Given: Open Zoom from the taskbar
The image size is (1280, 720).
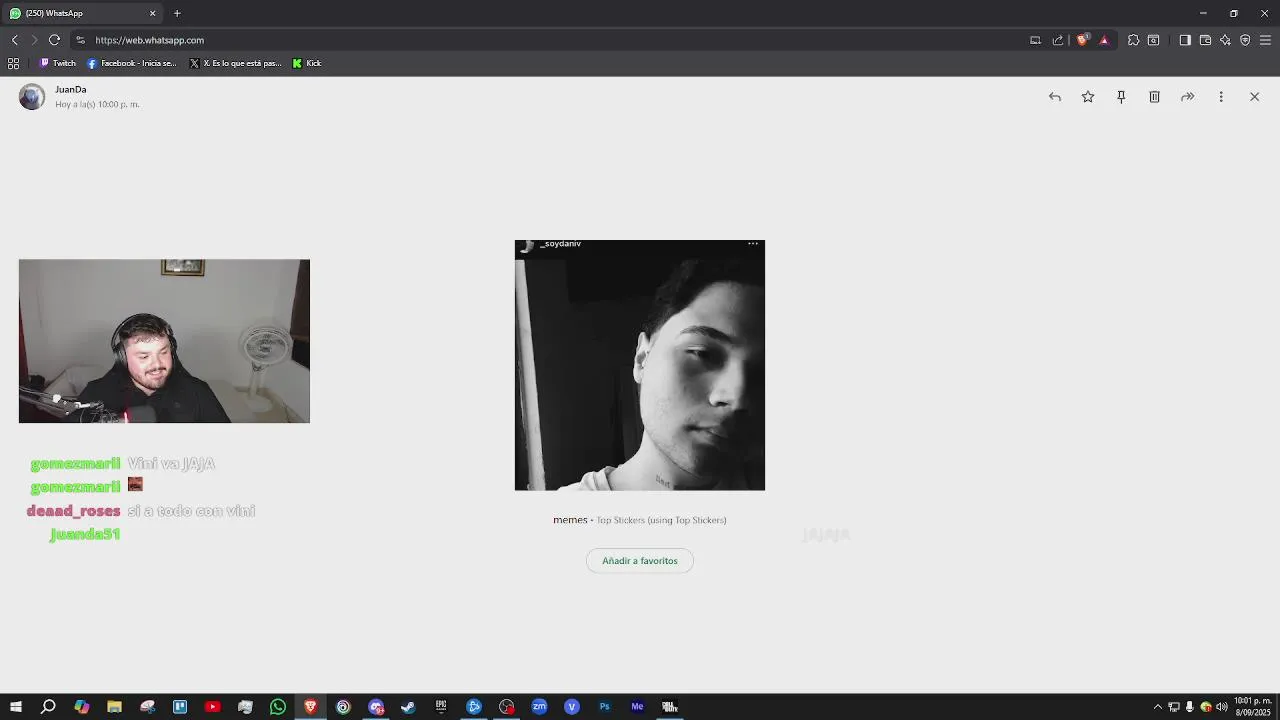Looking at the screenshot, I should (539, 707).
